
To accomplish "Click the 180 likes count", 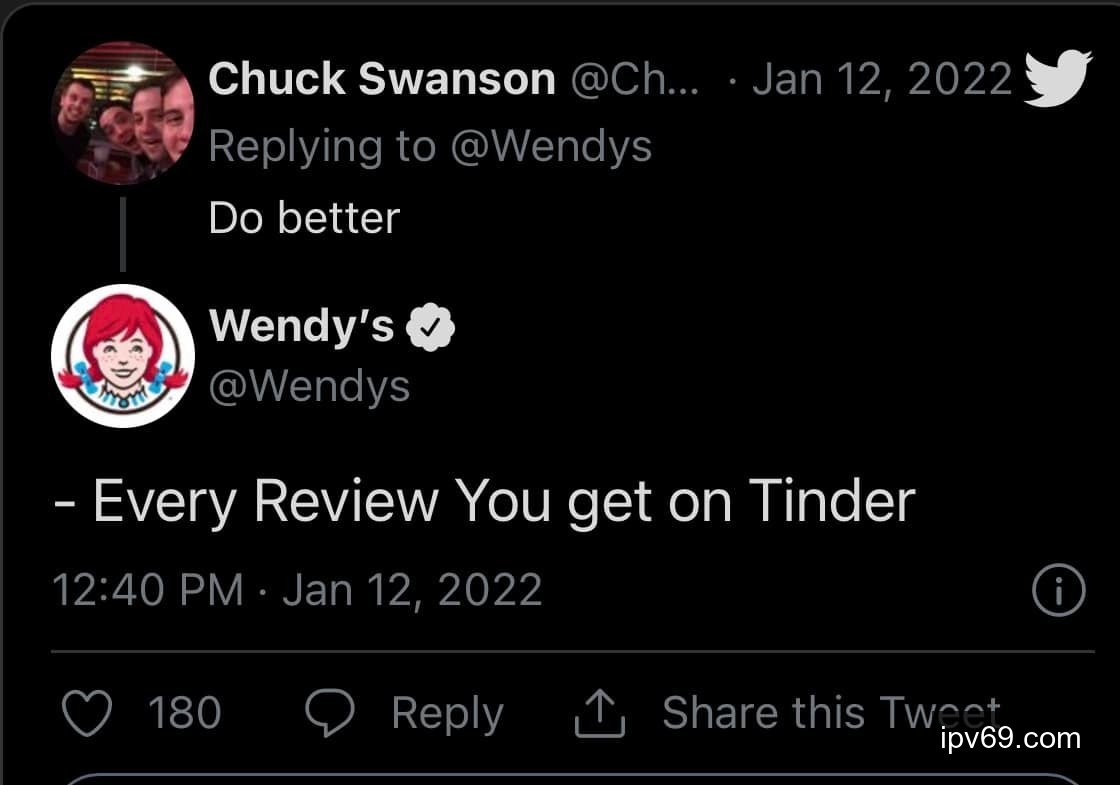I will pos(184,713).
